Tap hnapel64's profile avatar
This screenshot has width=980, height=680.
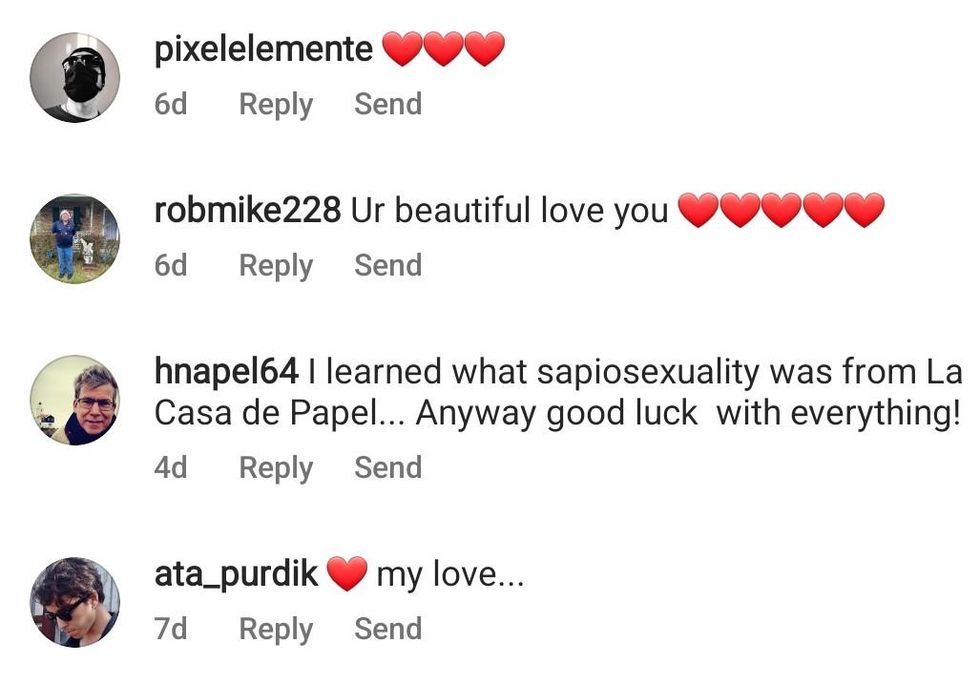pyautogui.click(x=75, y=399)
